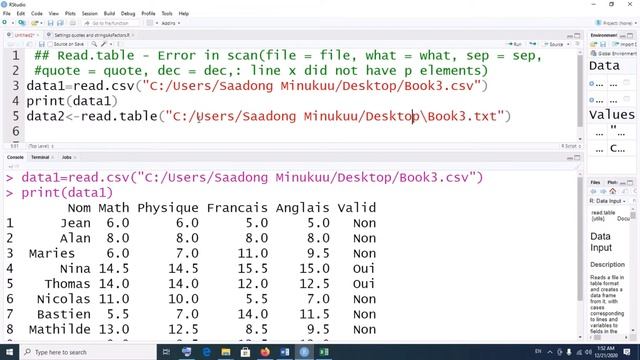Open the File menu

click(7, 13)
